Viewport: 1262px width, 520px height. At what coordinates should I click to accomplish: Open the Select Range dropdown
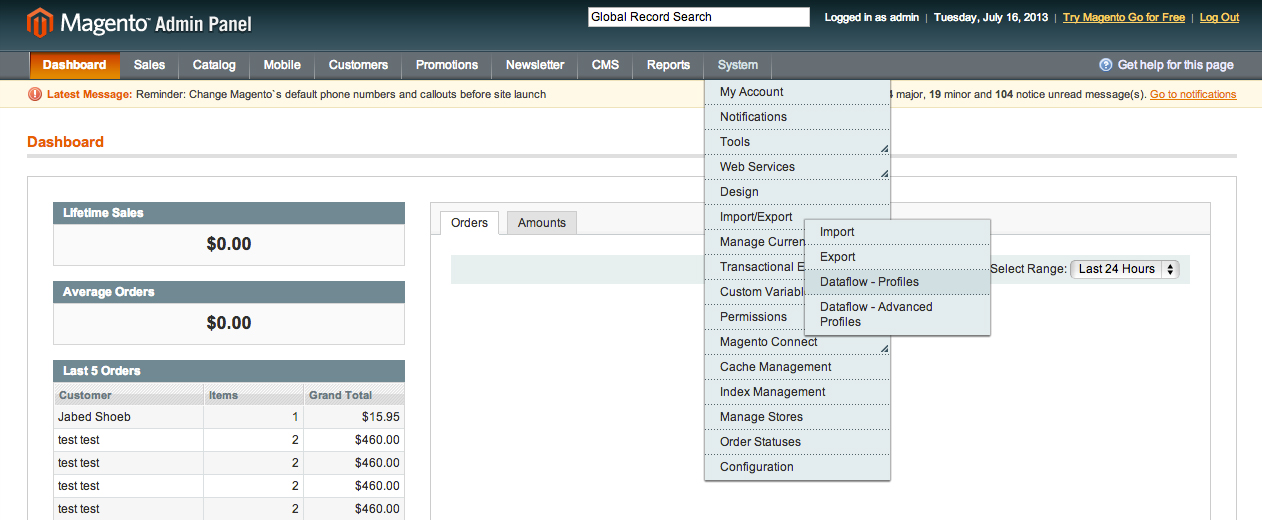tap(1125, 269)
